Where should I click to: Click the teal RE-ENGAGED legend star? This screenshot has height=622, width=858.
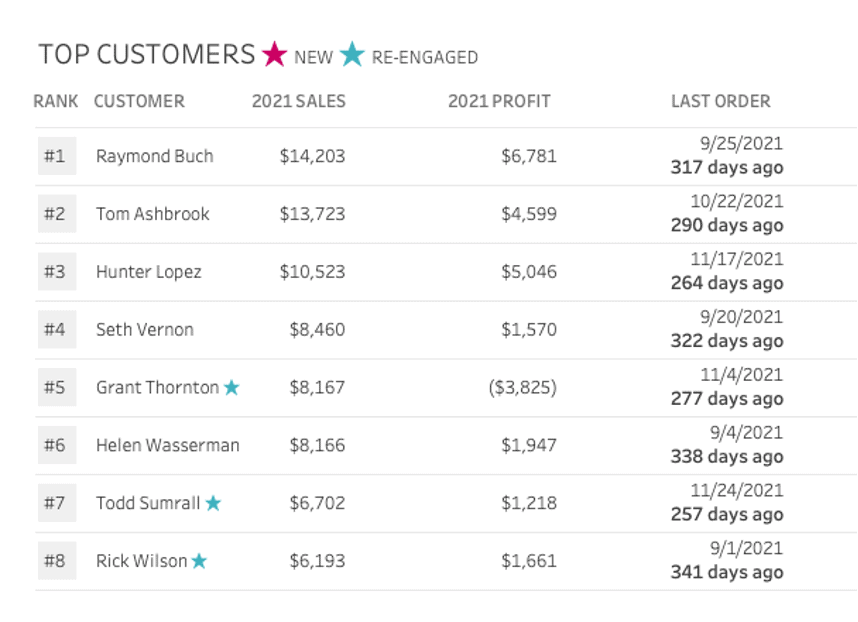pos(352,54)
